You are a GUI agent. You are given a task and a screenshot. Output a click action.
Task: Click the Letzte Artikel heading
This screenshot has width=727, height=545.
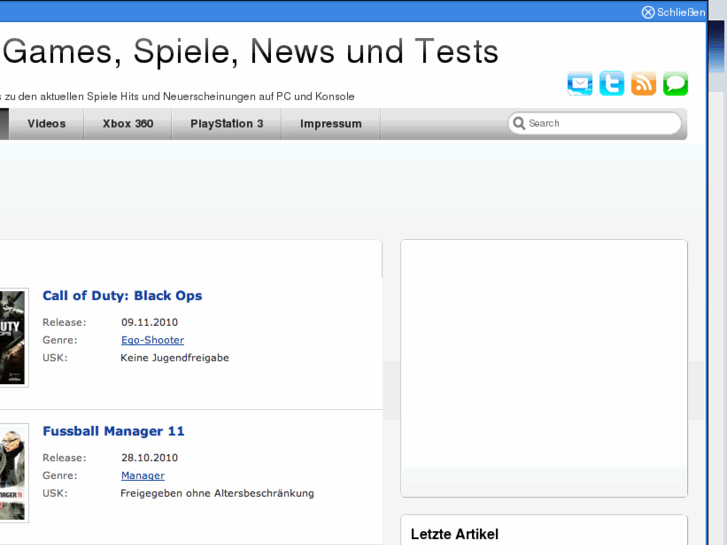click(454, 534)
